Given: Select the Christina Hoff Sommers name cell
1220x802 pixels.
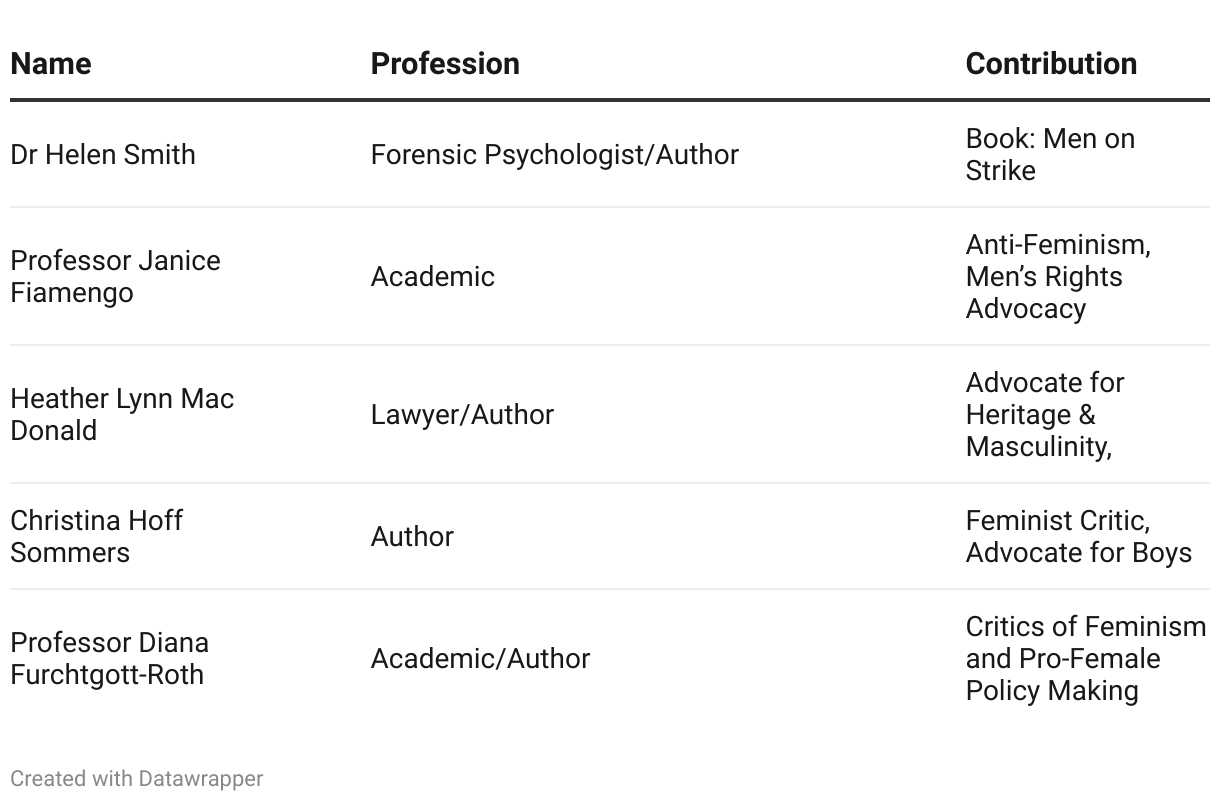Looking at the screenshot, I should [x=96, y=536].
